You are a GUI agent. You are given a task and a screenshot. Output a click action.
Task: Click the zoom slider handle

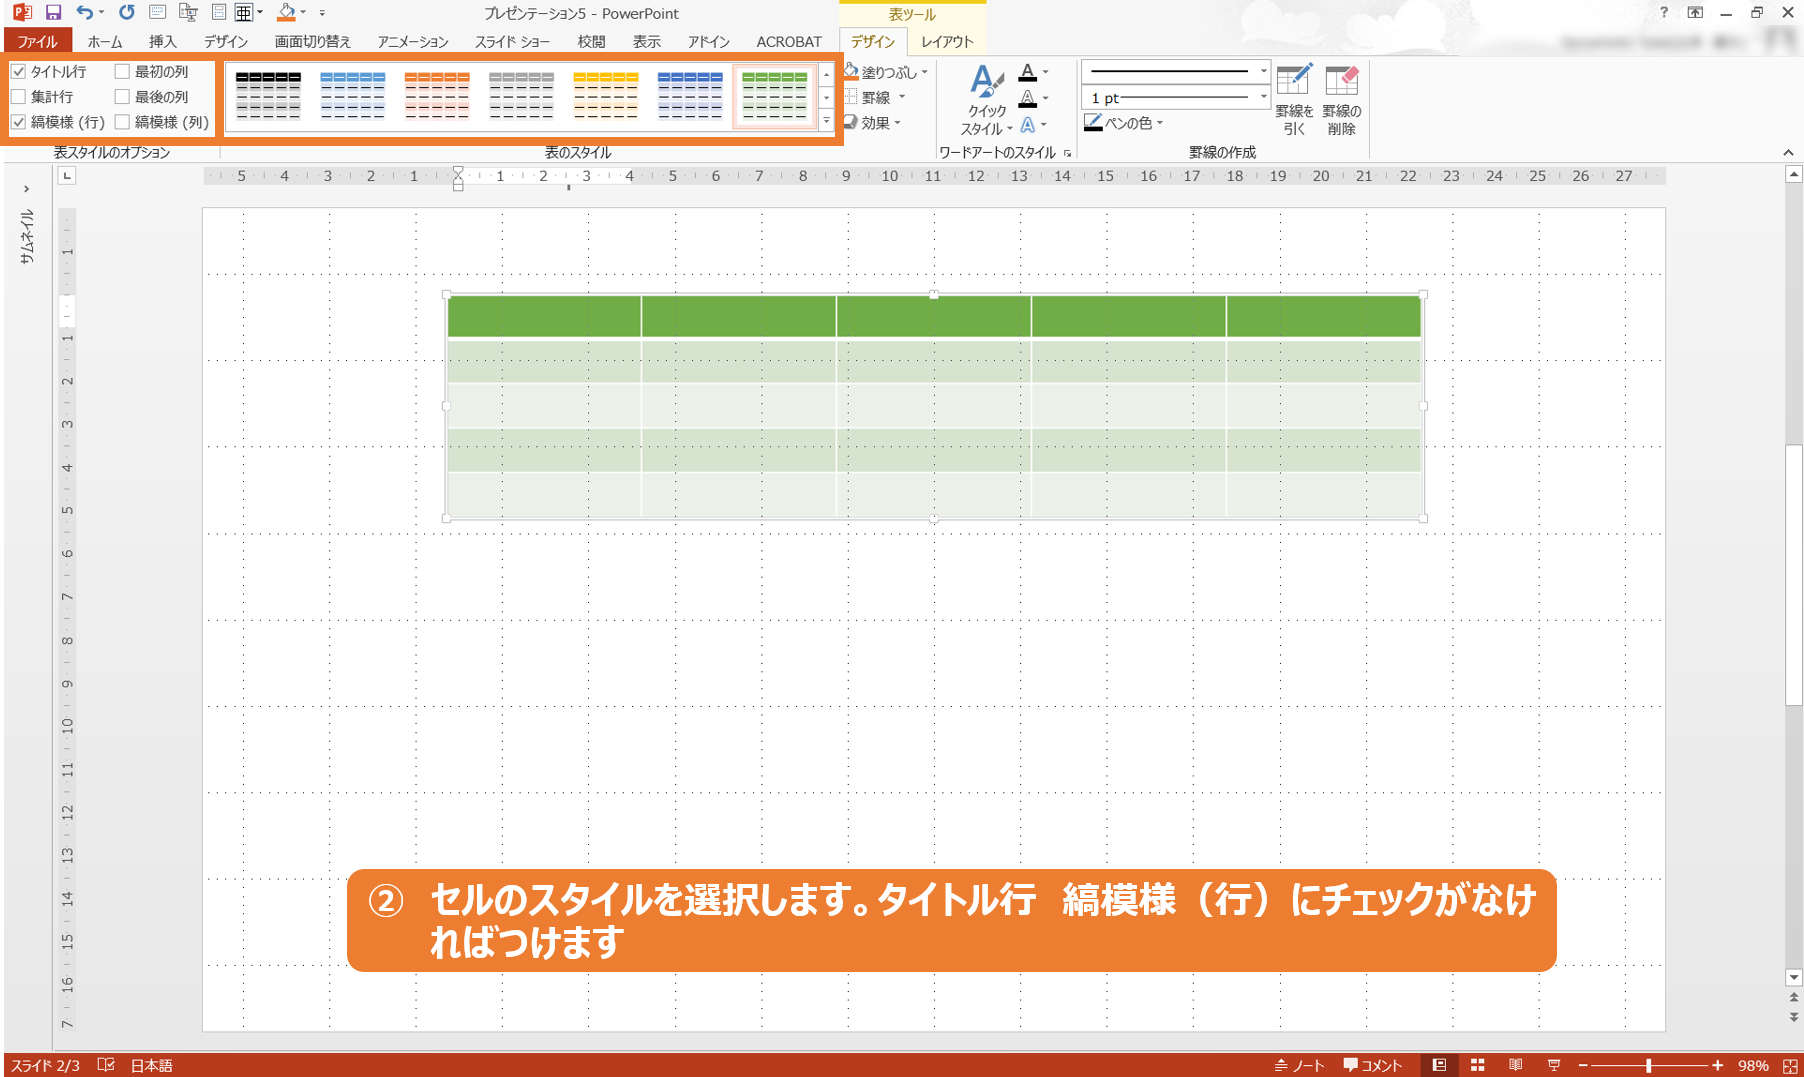(1648, 1066)
